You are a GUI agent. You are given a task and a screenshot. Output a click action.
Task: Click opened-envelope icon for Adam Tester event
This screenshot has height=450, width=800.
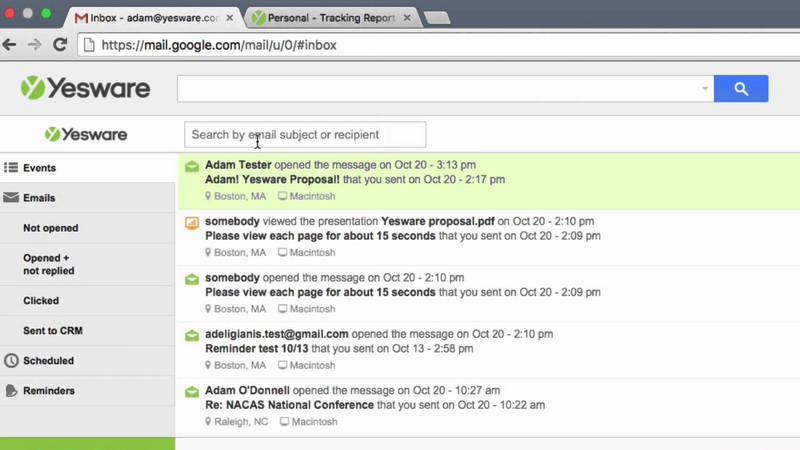pyautogui.click(x=192, y=166)
